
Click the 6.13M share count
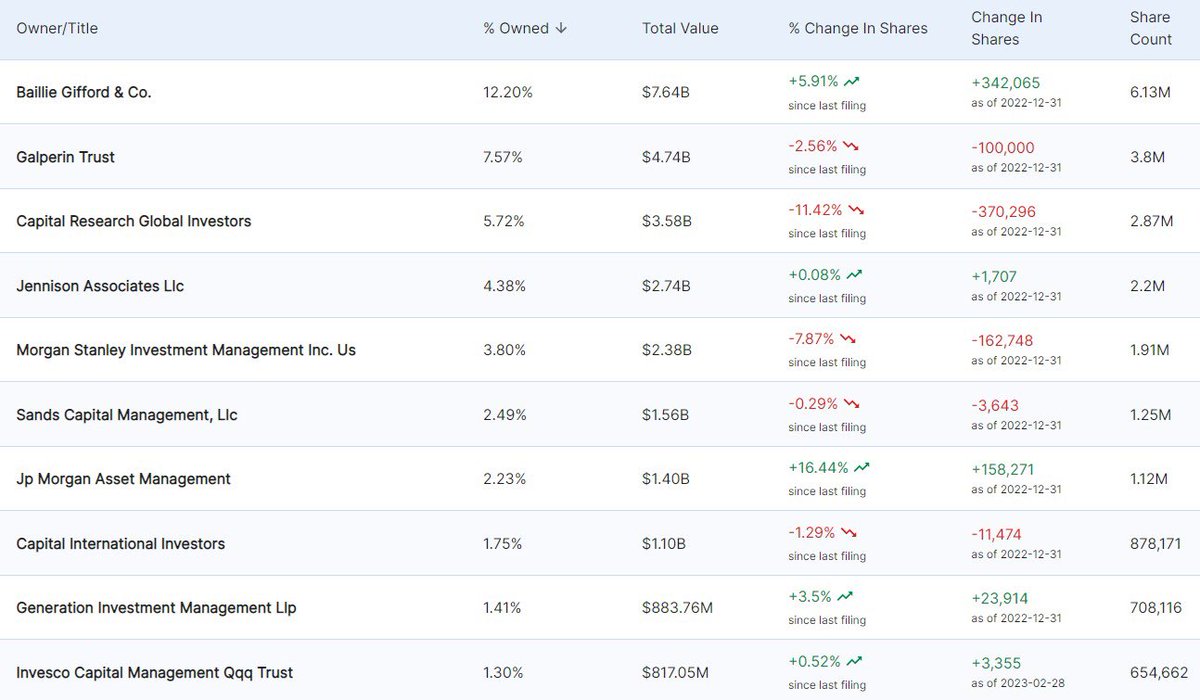point(1150,92)
